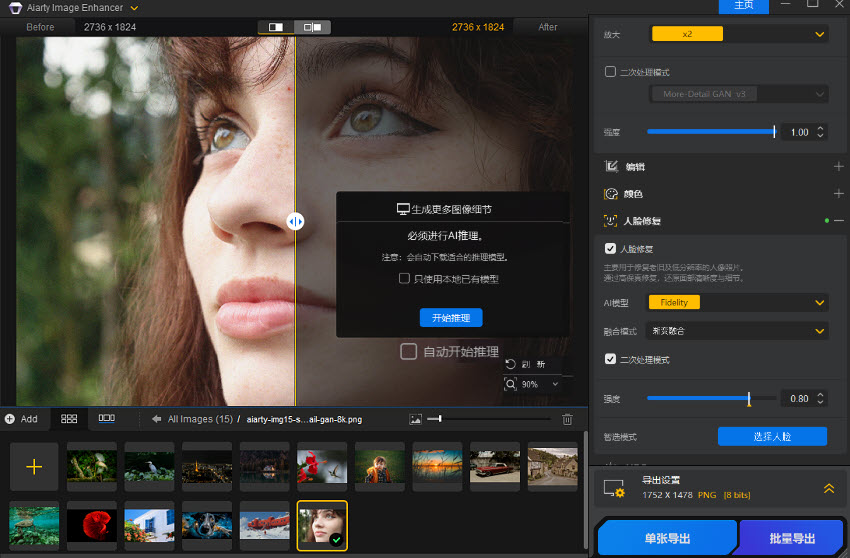Viewport: 850px width, 558px height.
Task: Uncheck the 人脸修复 checkbox
Action: 610,248
